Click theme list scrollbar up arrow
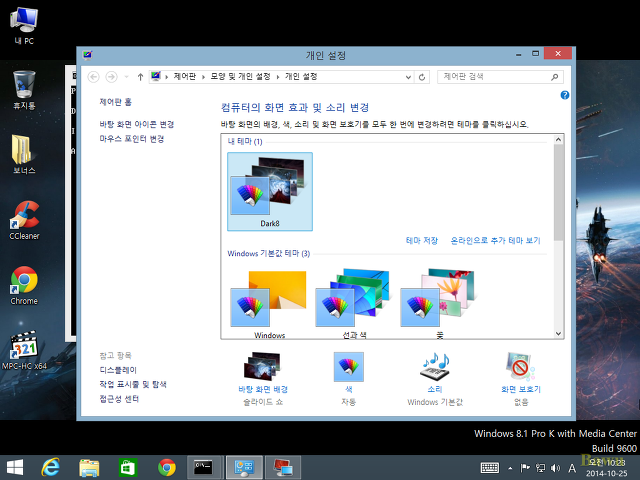The width and height of the screenshot is (640, 480). pos(558,140)
